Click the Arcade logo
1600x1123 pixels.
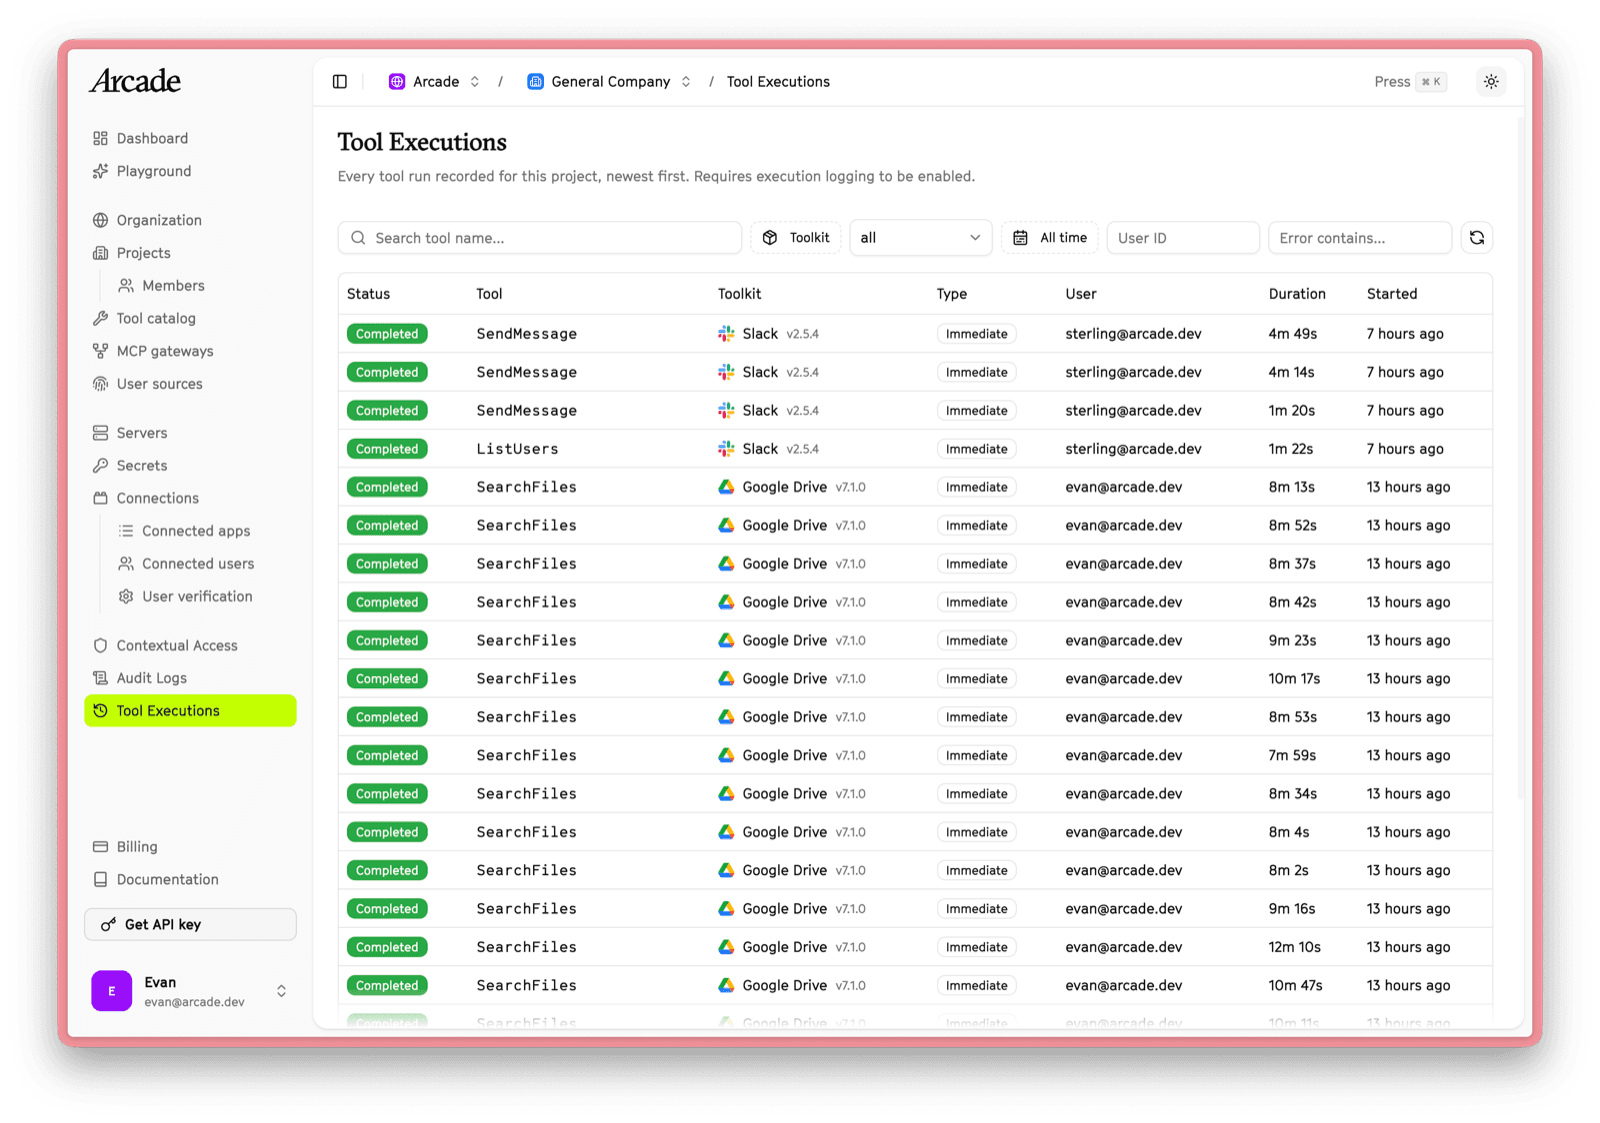click(x=136, y=81)
